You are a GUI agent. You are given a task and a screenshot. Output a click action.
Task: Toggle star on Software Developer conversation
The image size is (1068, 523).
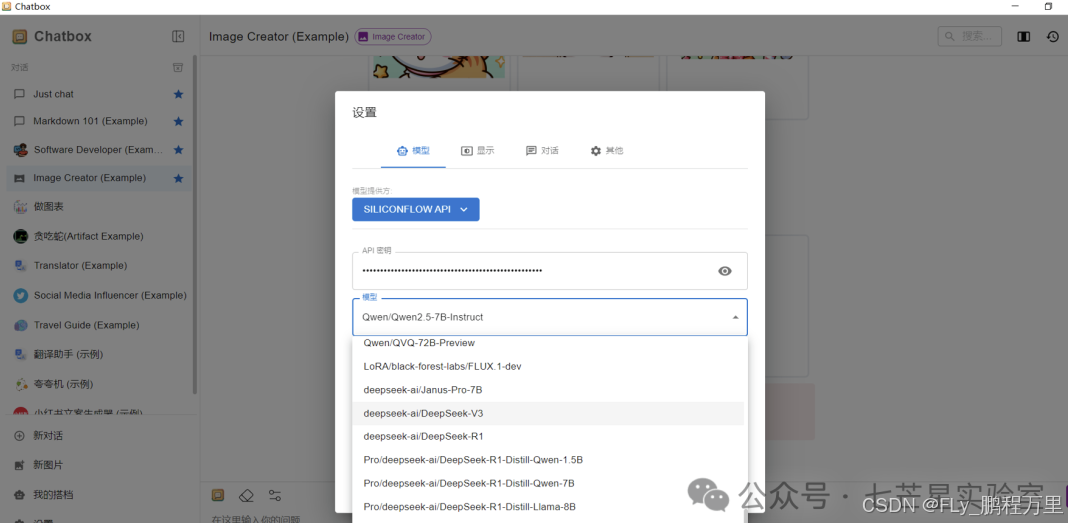[178, 150]
